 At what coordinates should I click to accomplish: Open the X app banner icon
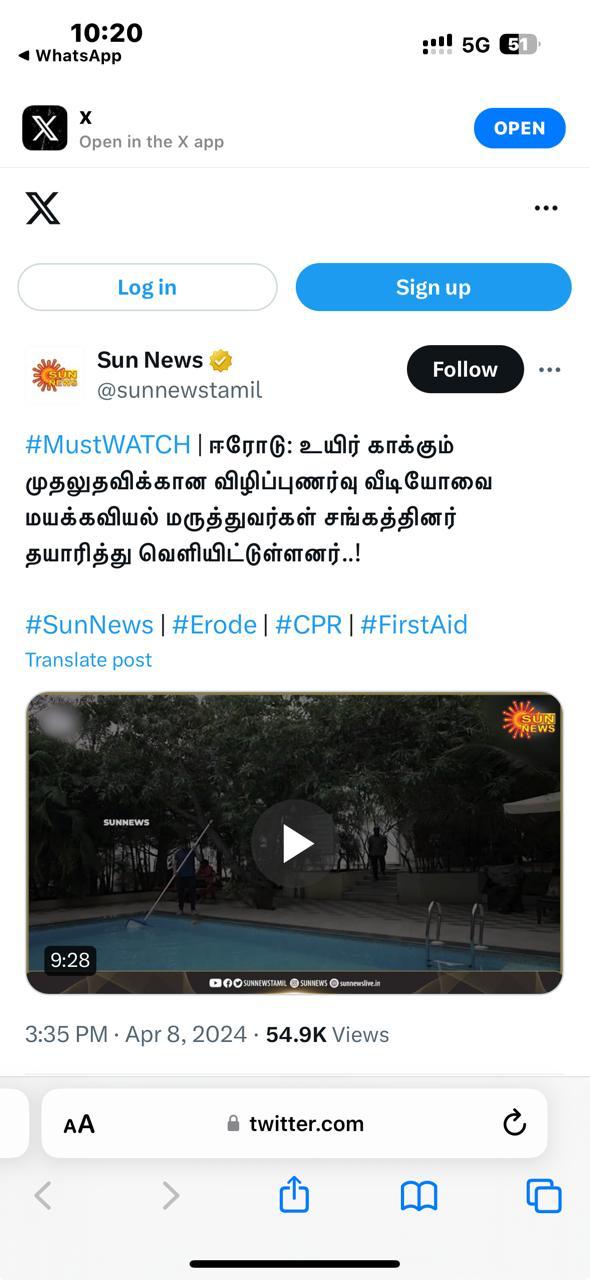[x=45, y=128]
